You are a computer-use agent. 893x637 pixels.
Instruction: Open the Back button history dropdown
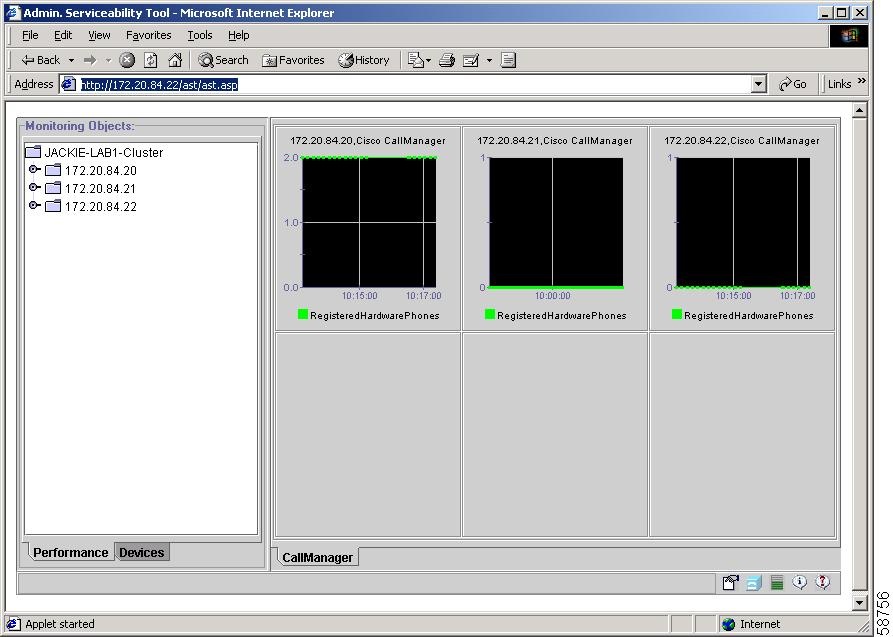71,60
